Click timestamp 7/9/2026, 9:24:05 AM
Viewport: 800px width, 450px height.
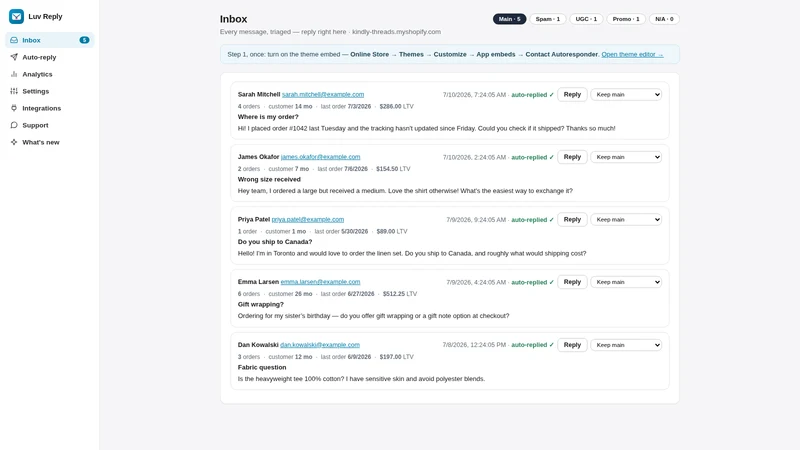(476, 220)
